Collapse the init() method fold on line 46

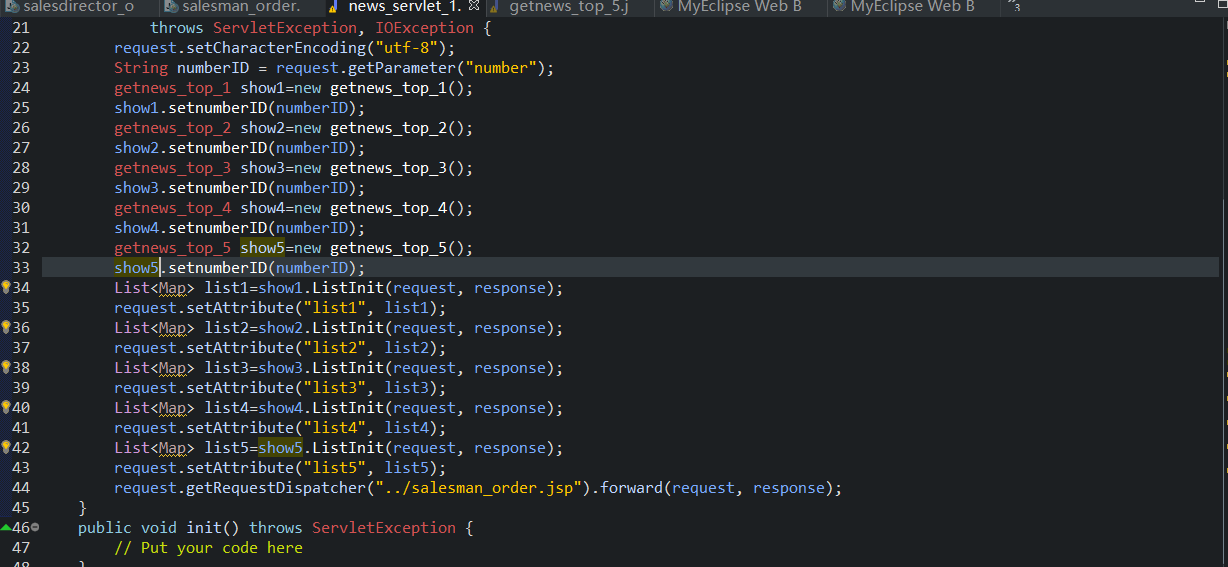pos(35,527)
